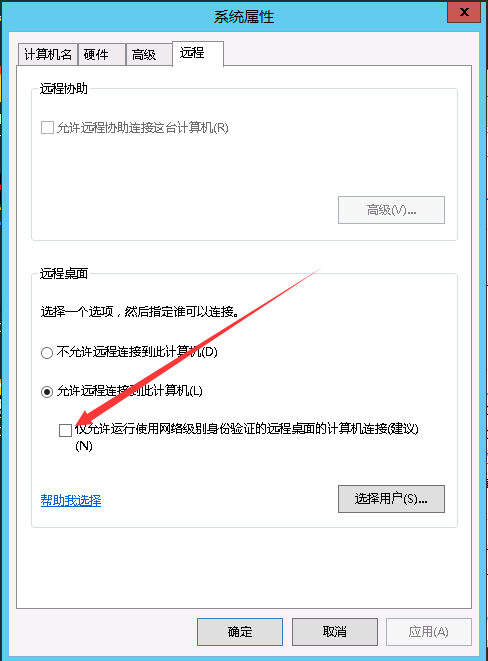Image resolution: width=488 pixels, height=661 pixels.
Task: Enable the 网络级别身份验证 (N) checkbox box
Action: 65,430
